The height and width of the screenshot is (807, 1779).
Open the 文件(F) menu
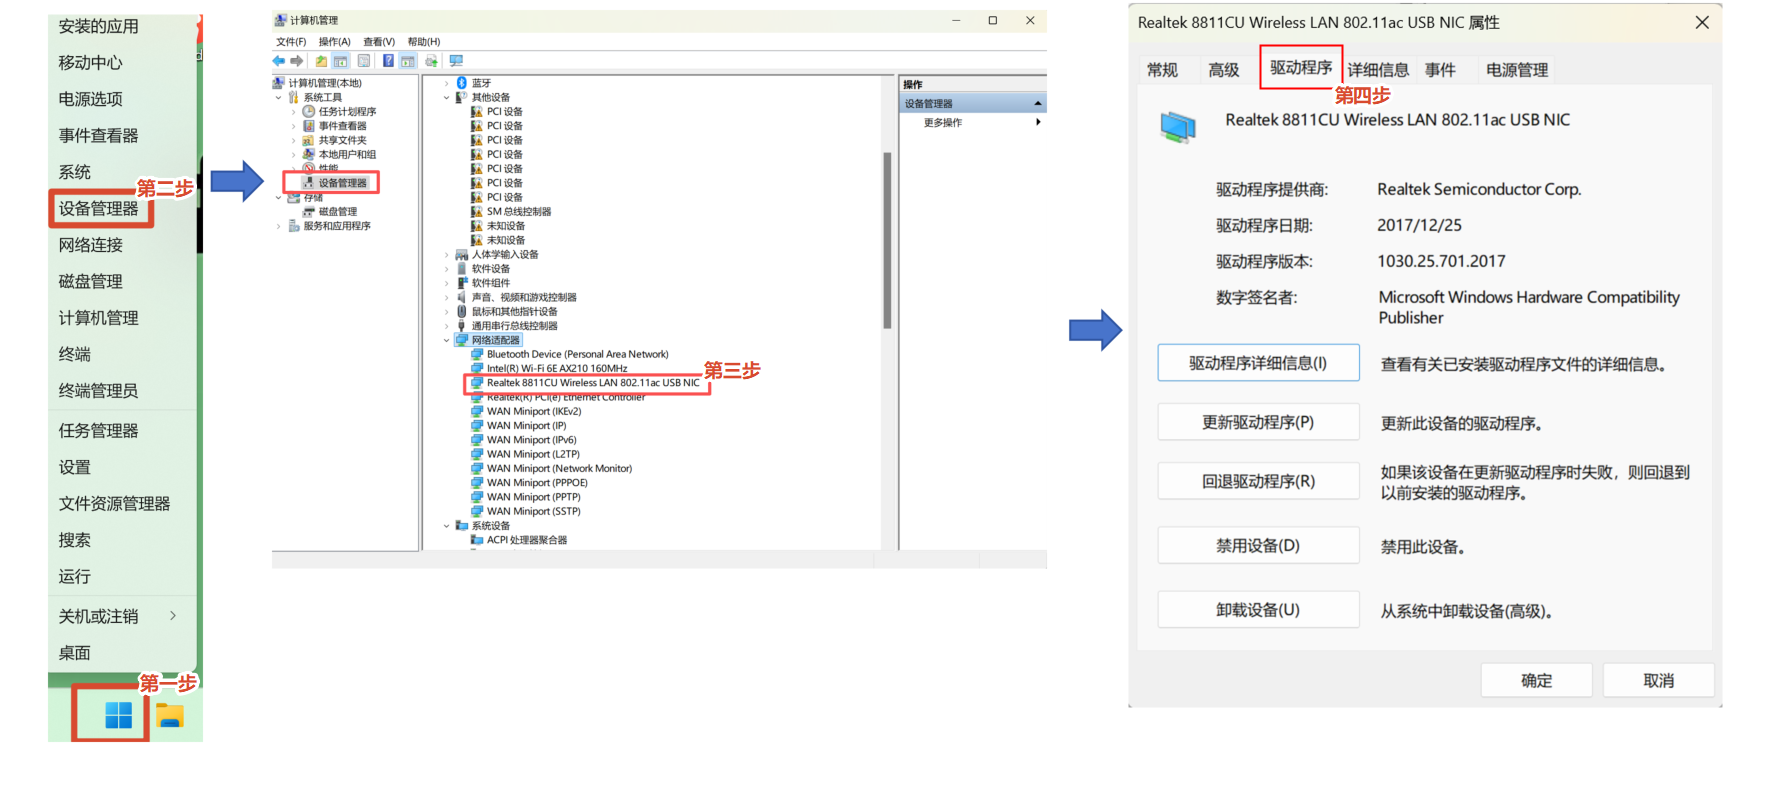[x=291, y=42]
